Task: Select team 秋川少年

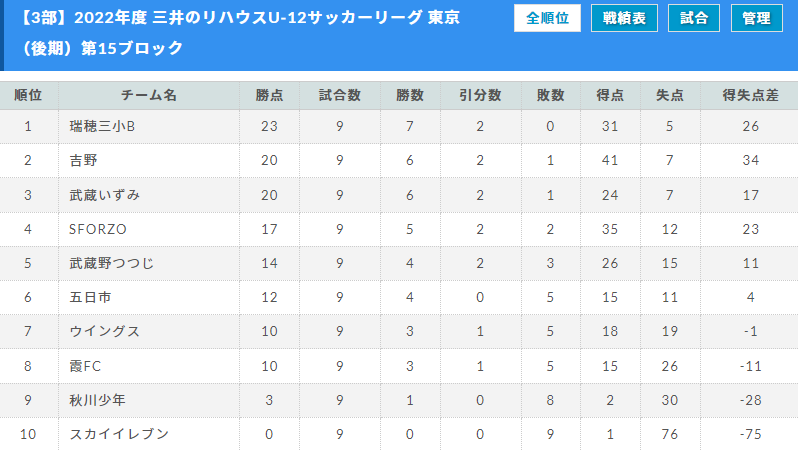Action: [x=97, y=400]
